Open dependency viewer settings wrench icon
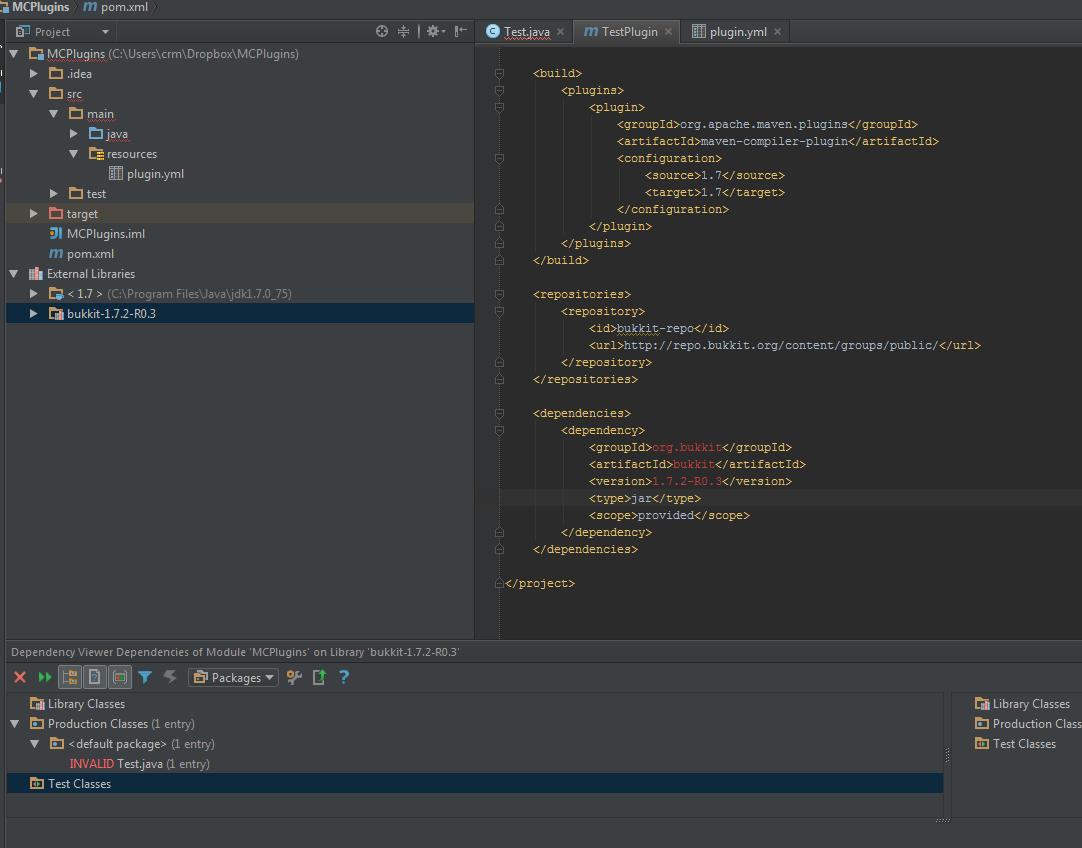 point(294,677)
